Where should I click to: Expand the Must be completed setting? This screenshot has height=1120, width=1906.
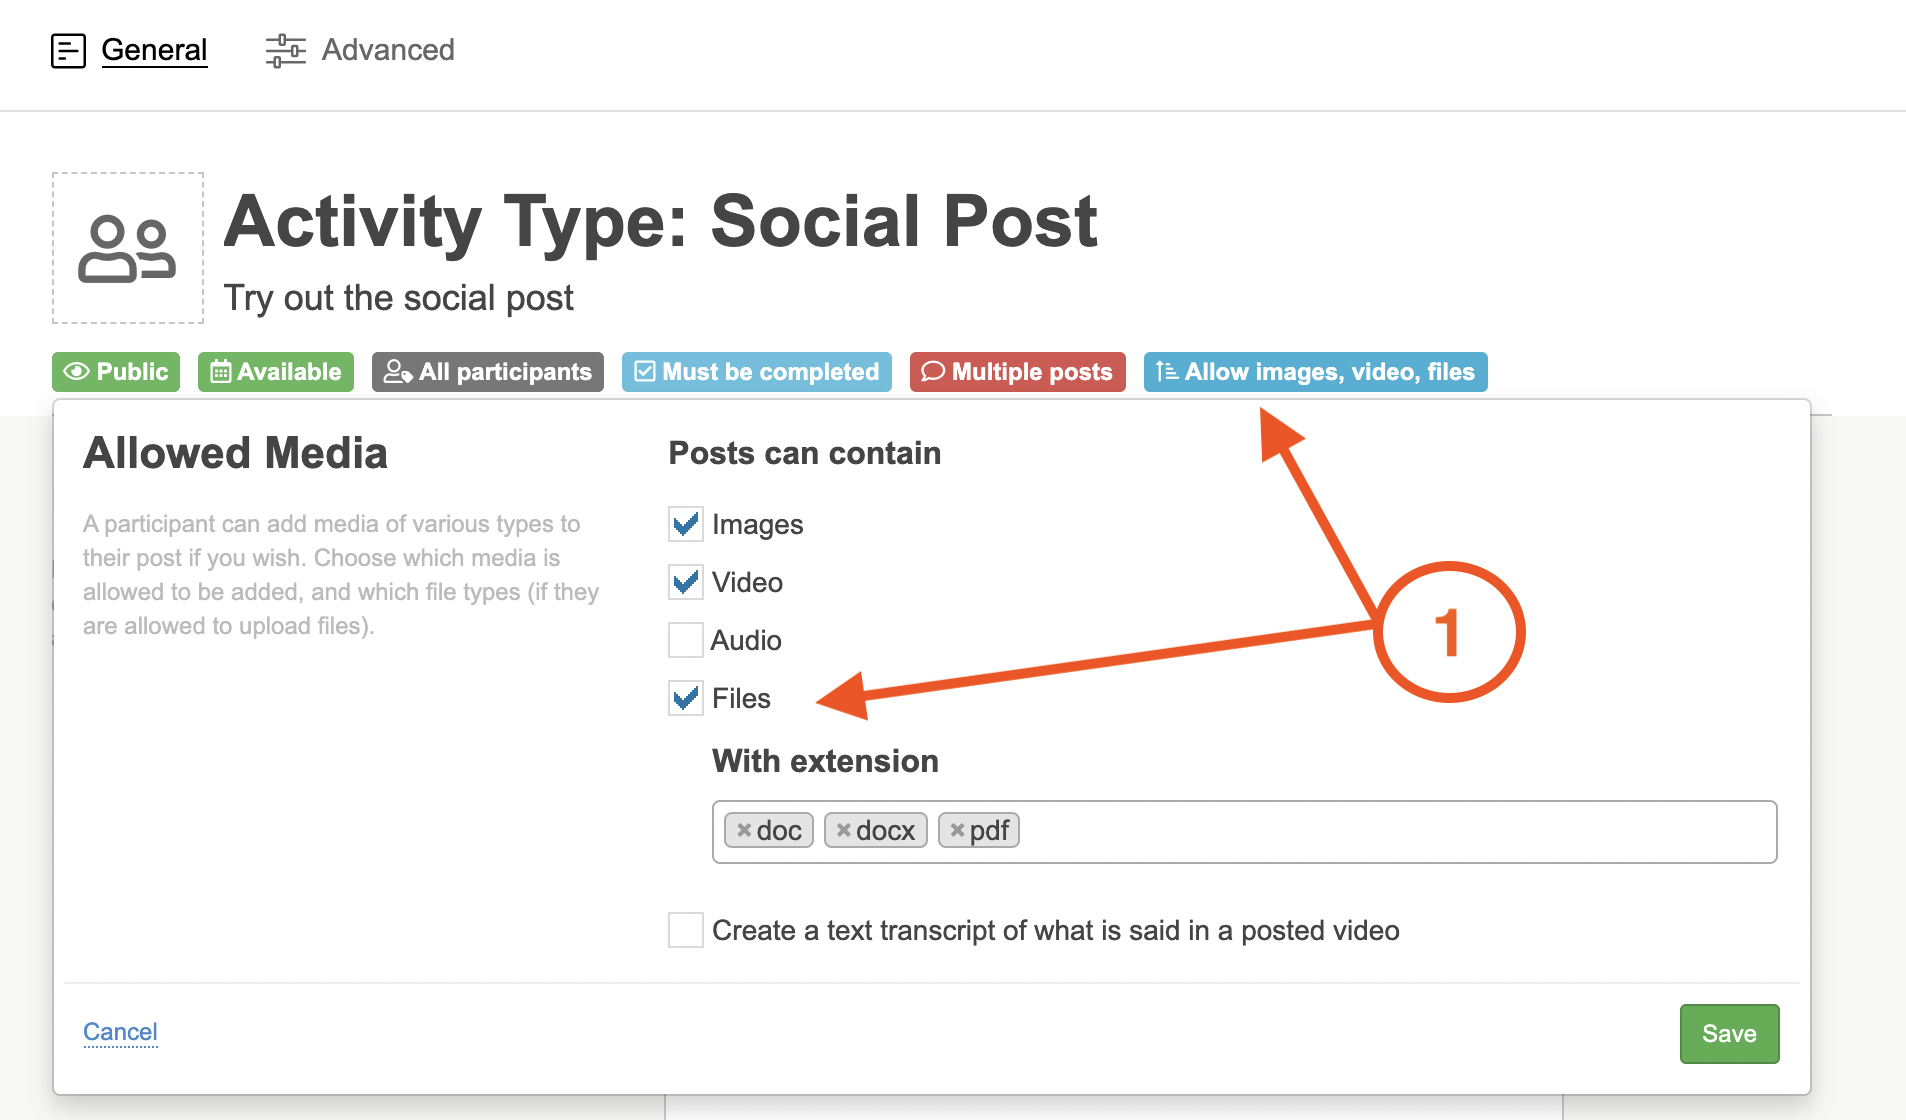[x=757, y=372]
